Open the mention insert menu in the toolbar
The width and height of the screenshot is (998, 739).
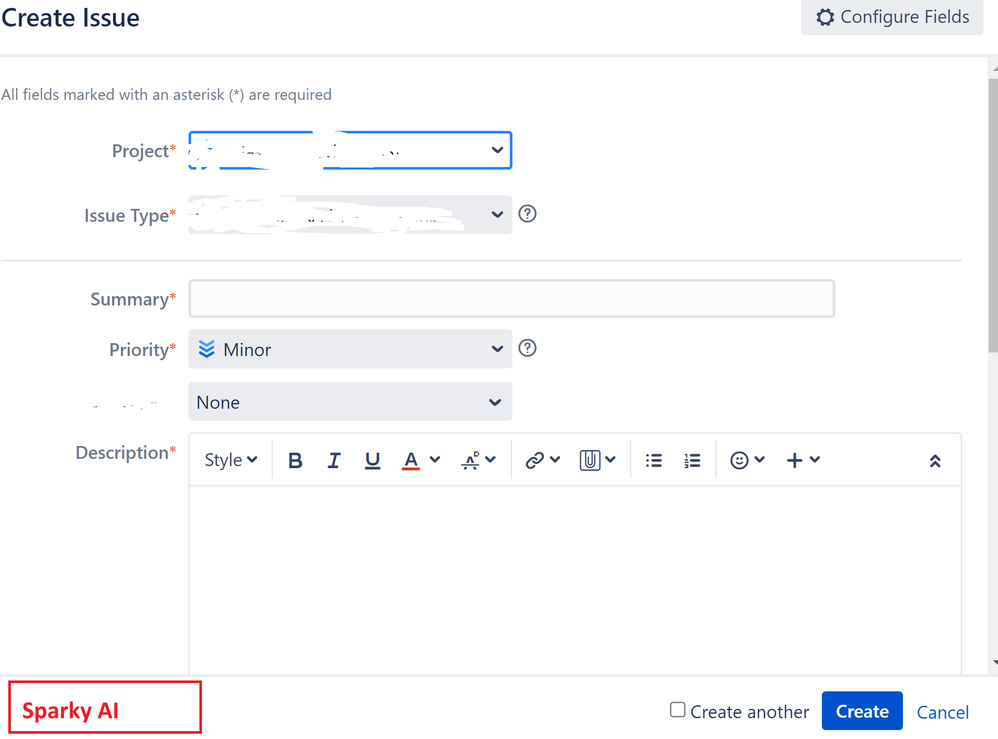click(x=592, y=459)
